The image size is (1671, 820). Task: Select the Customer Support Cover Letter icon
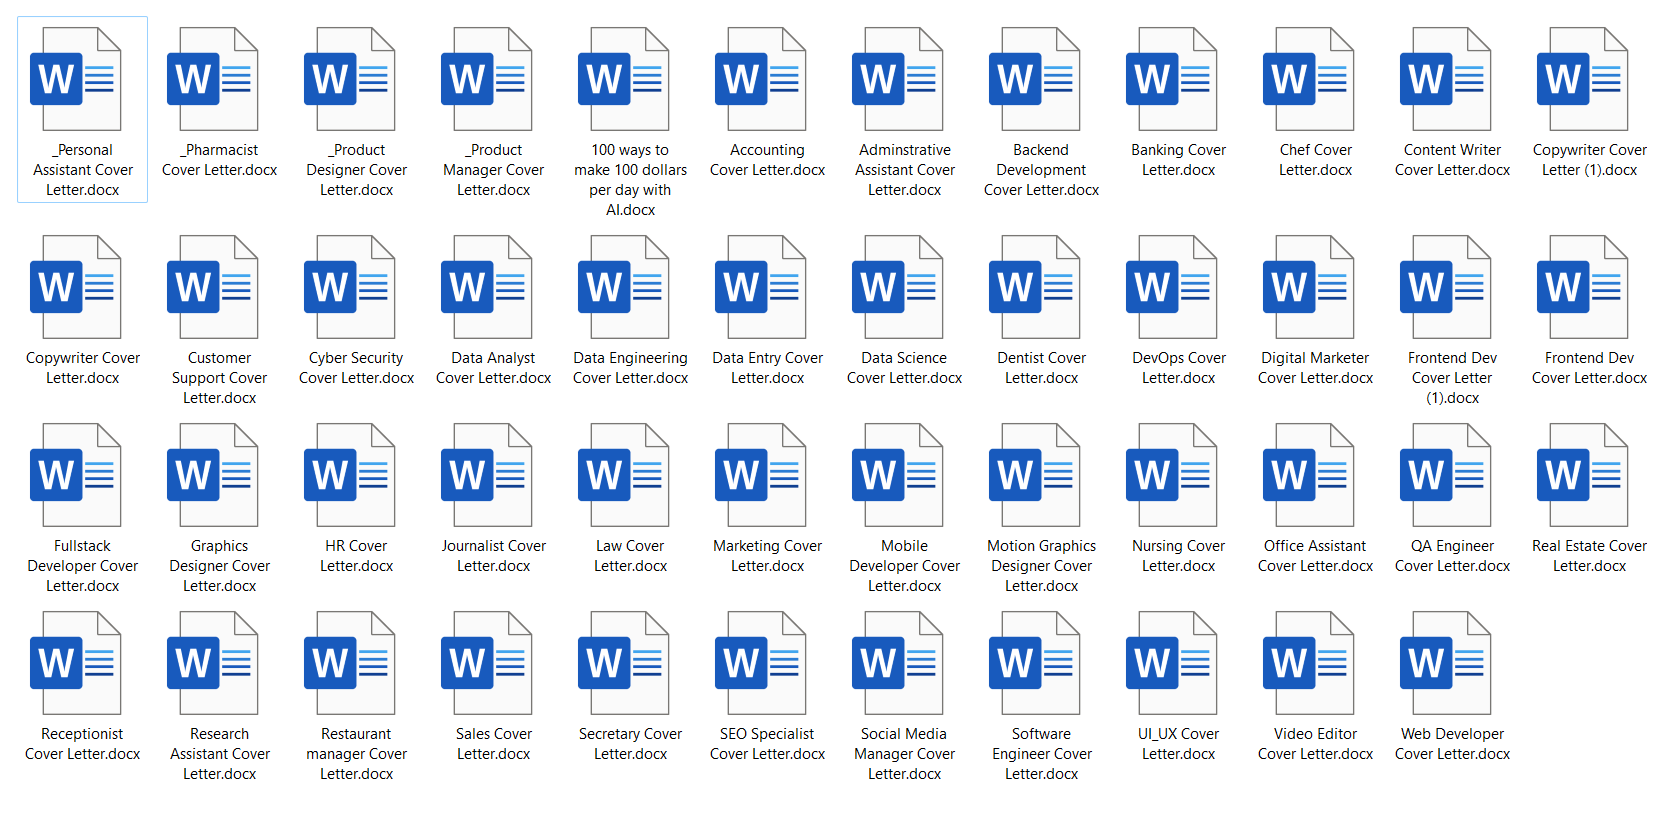213,287
